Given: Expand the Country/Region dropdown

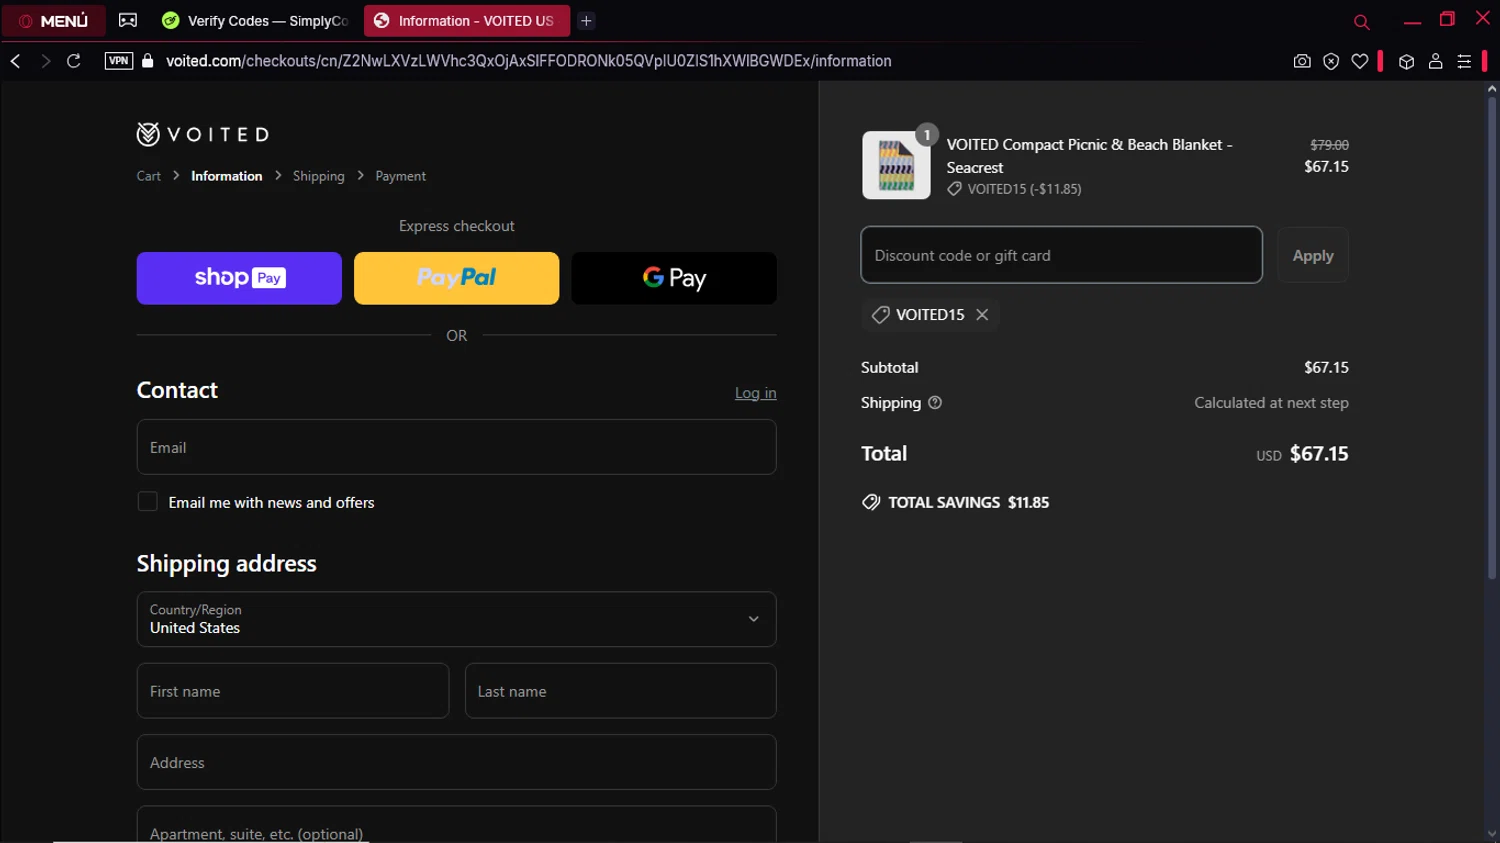Looking at the screenshot, I should 456,619.
